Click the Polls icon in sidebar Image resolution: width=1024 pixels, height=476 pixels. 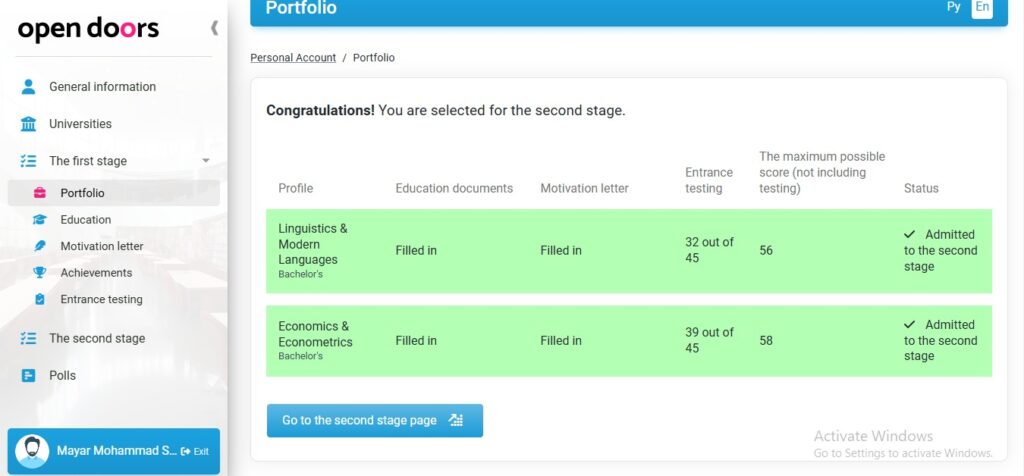click(x=28, y=375)
